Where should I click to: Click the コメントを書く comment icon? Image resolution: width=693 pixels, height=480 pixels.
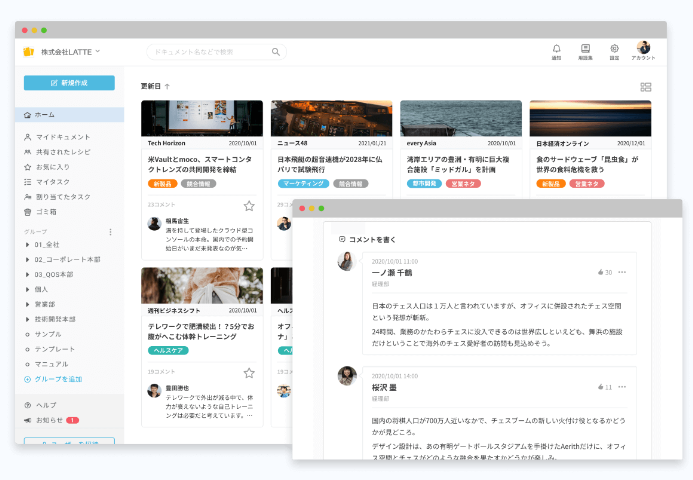click(342, 239)
